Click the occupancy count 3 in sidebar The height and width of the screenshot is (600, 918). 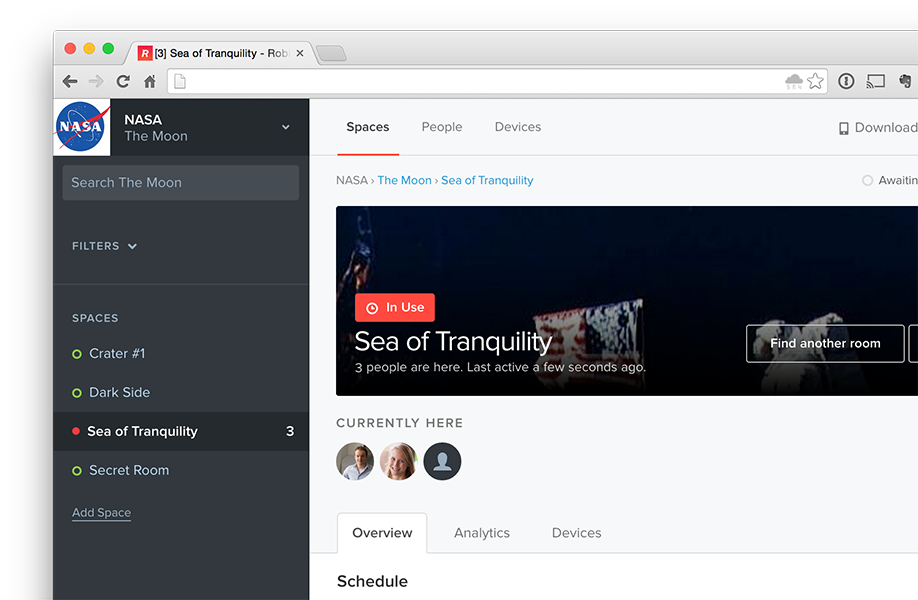point(290,431)
